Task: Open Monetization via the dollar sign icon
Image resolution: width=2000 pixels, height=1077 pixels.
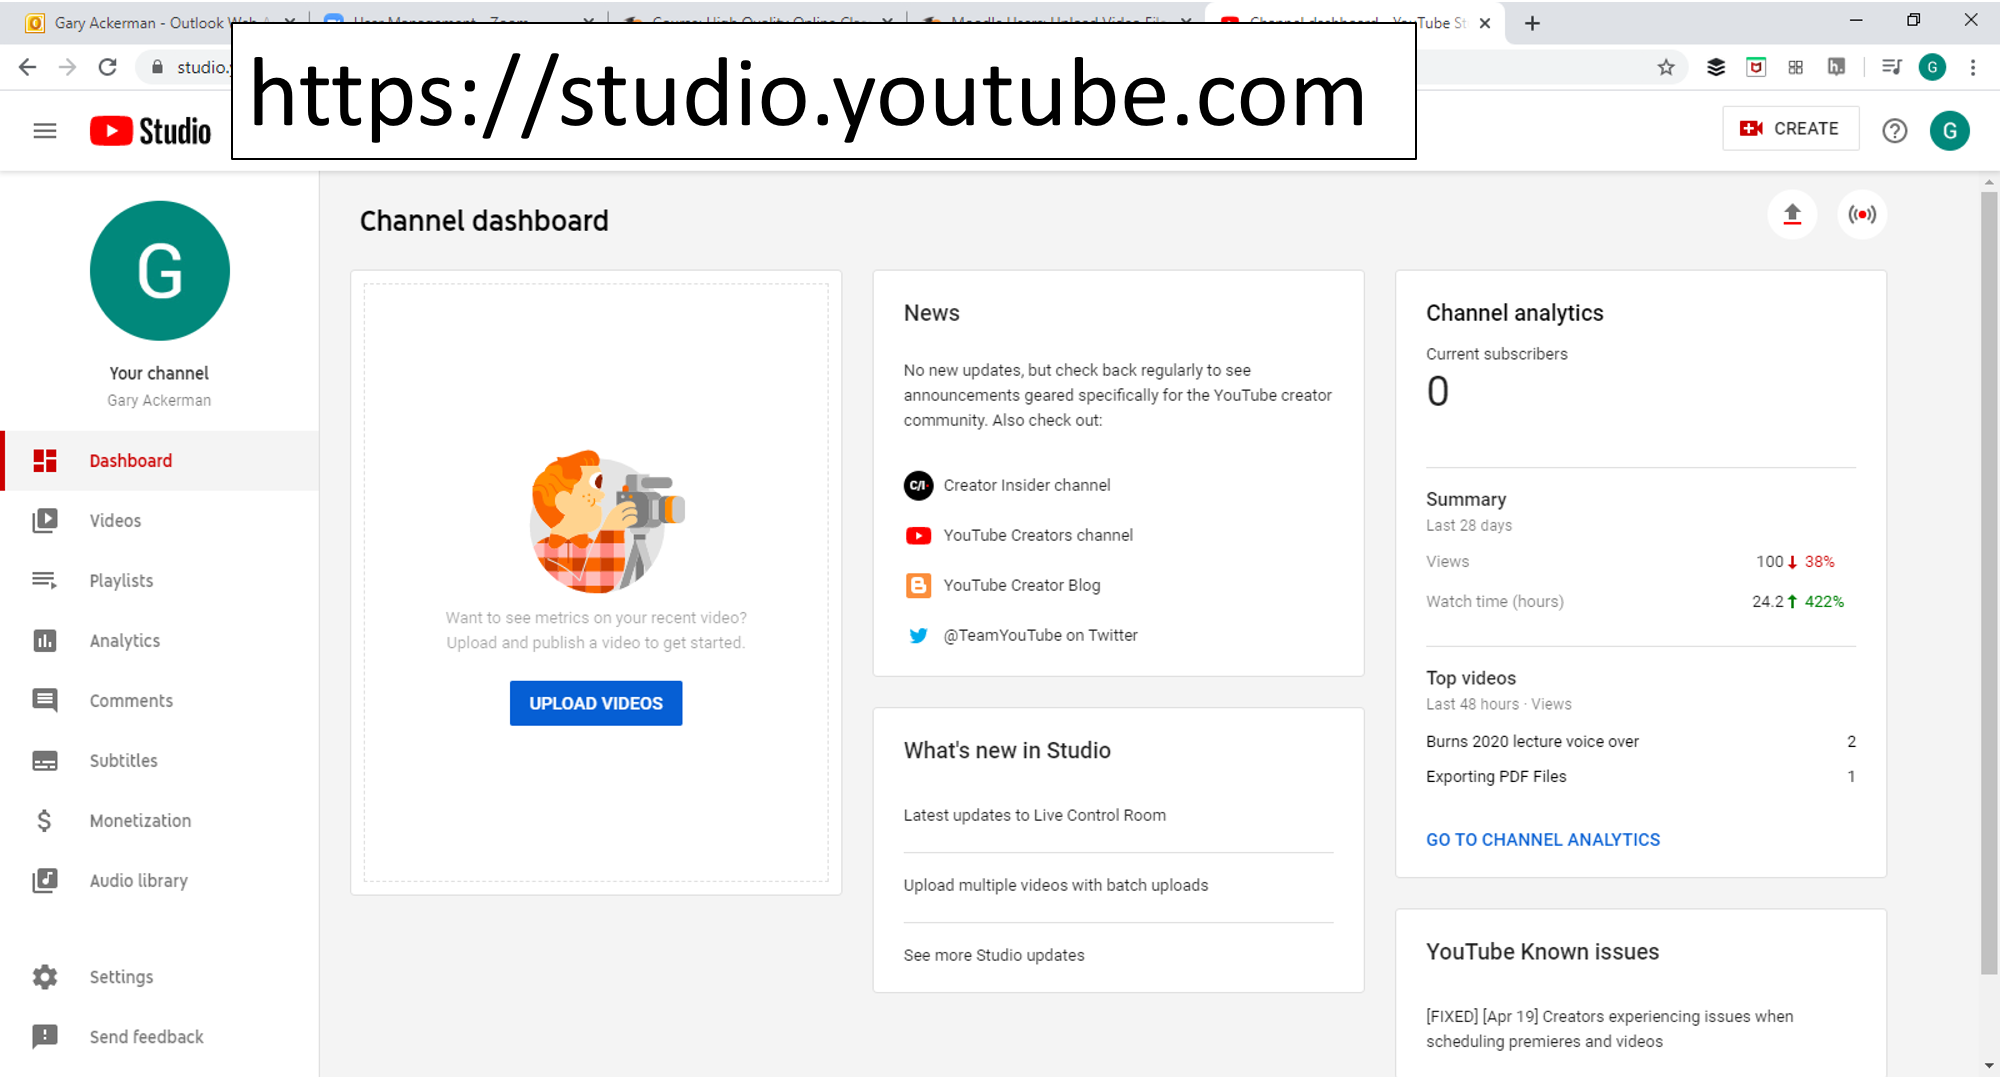Action: tap(140, 820)
